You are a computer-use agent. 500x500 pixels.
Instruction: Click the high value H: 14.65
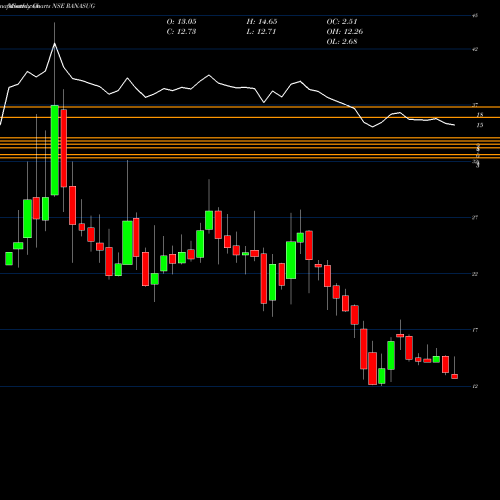click(262, 22)
